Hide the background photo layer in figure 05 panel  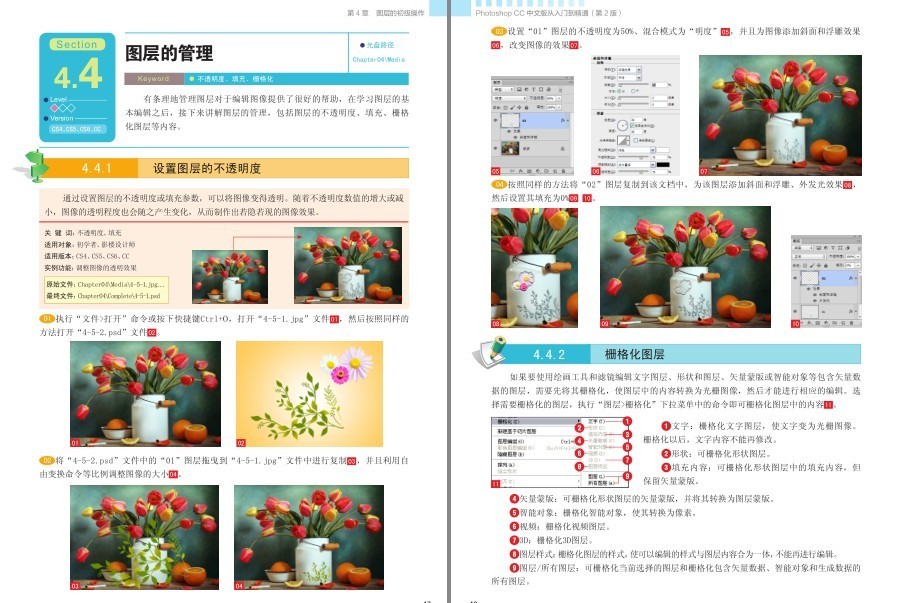click(x=495, y=148)
